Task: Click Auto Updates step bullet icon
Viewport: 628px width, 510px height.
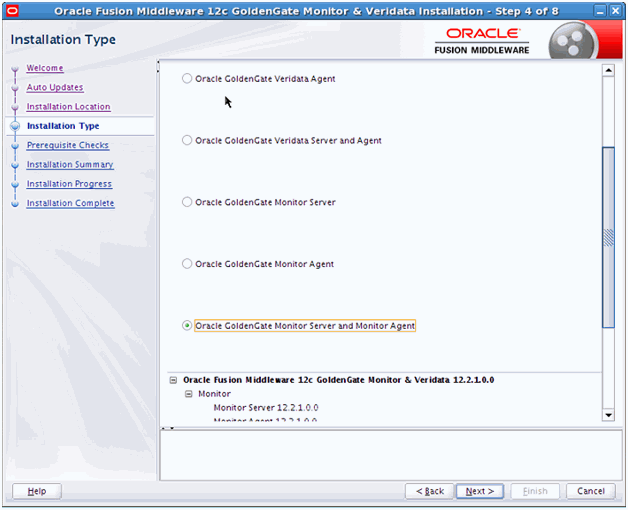Action: pos(15,88)
